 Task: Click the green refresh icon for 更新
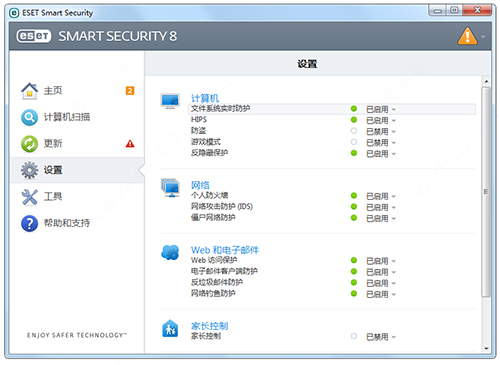pyautogui.click(x=30, y=144)
